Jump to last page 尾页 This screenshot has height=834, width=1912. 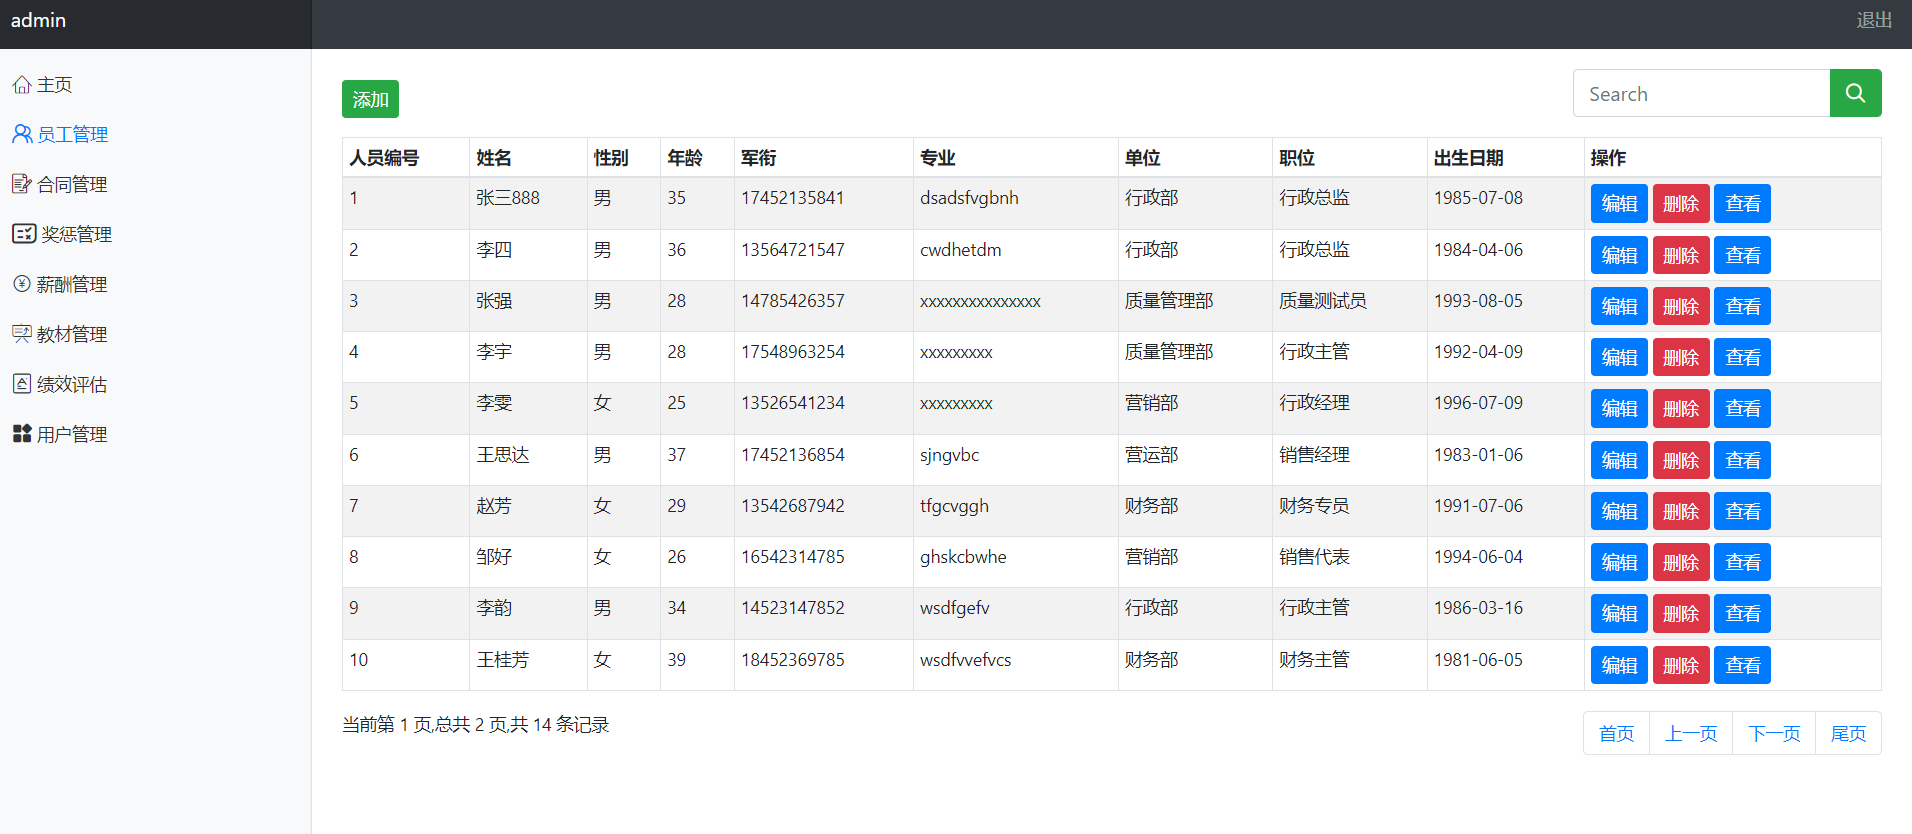(1848, 733)
